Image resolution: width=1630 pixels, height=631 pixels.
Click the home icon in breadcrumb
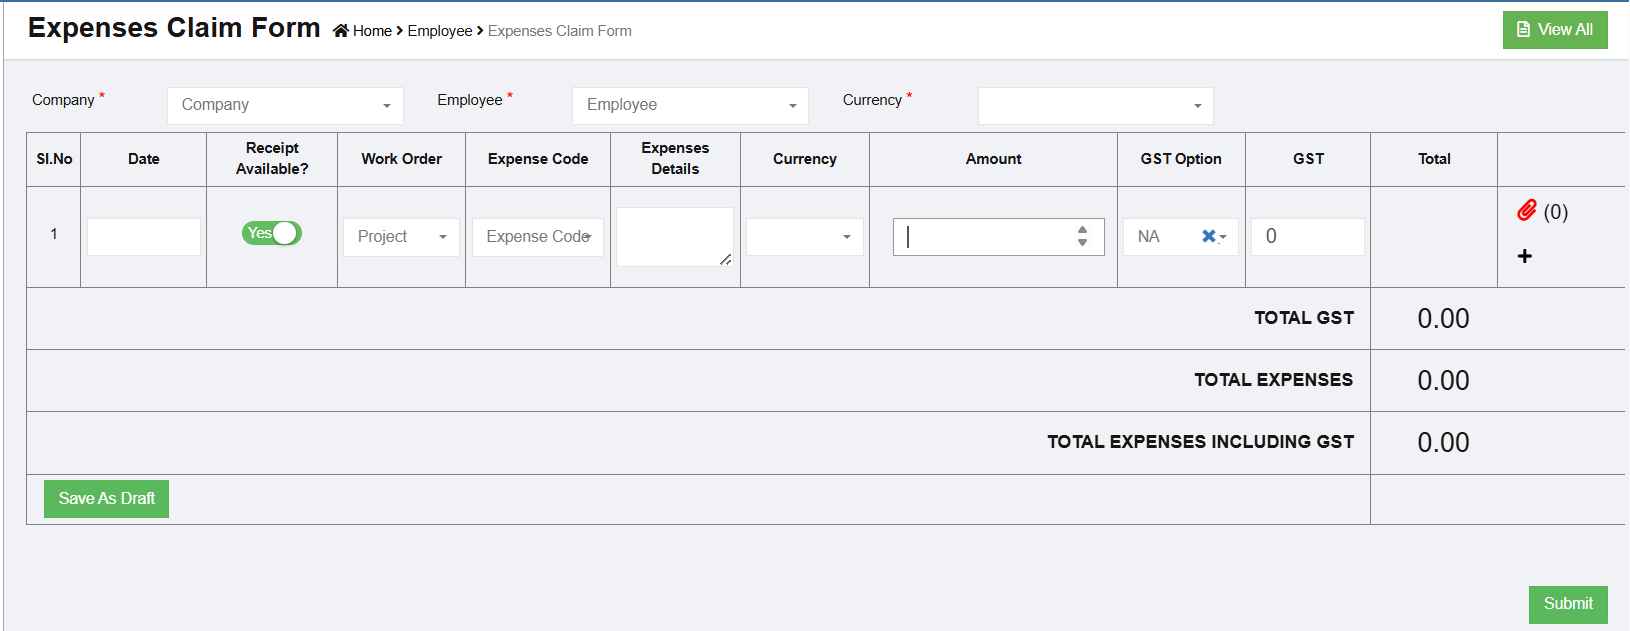(x=341, y=31)
